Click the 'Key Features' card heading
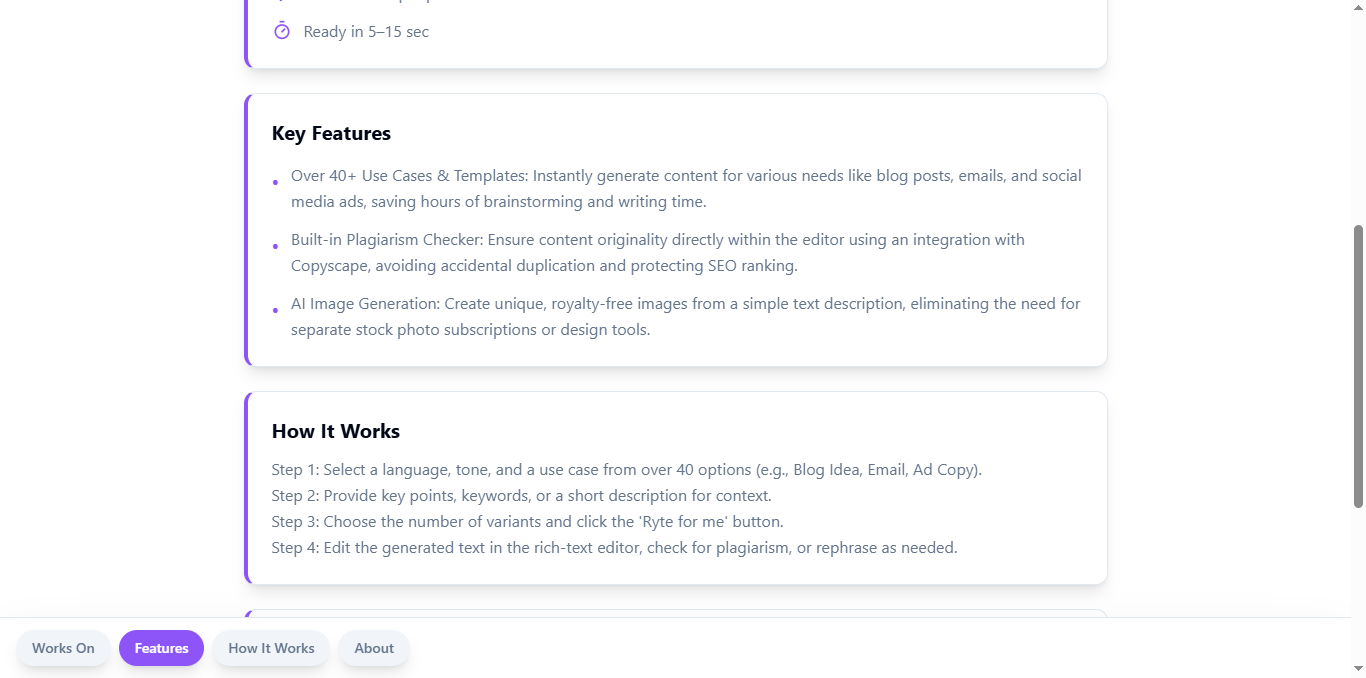The width and height of the screenshot is (1366, 678). (331, 133)
